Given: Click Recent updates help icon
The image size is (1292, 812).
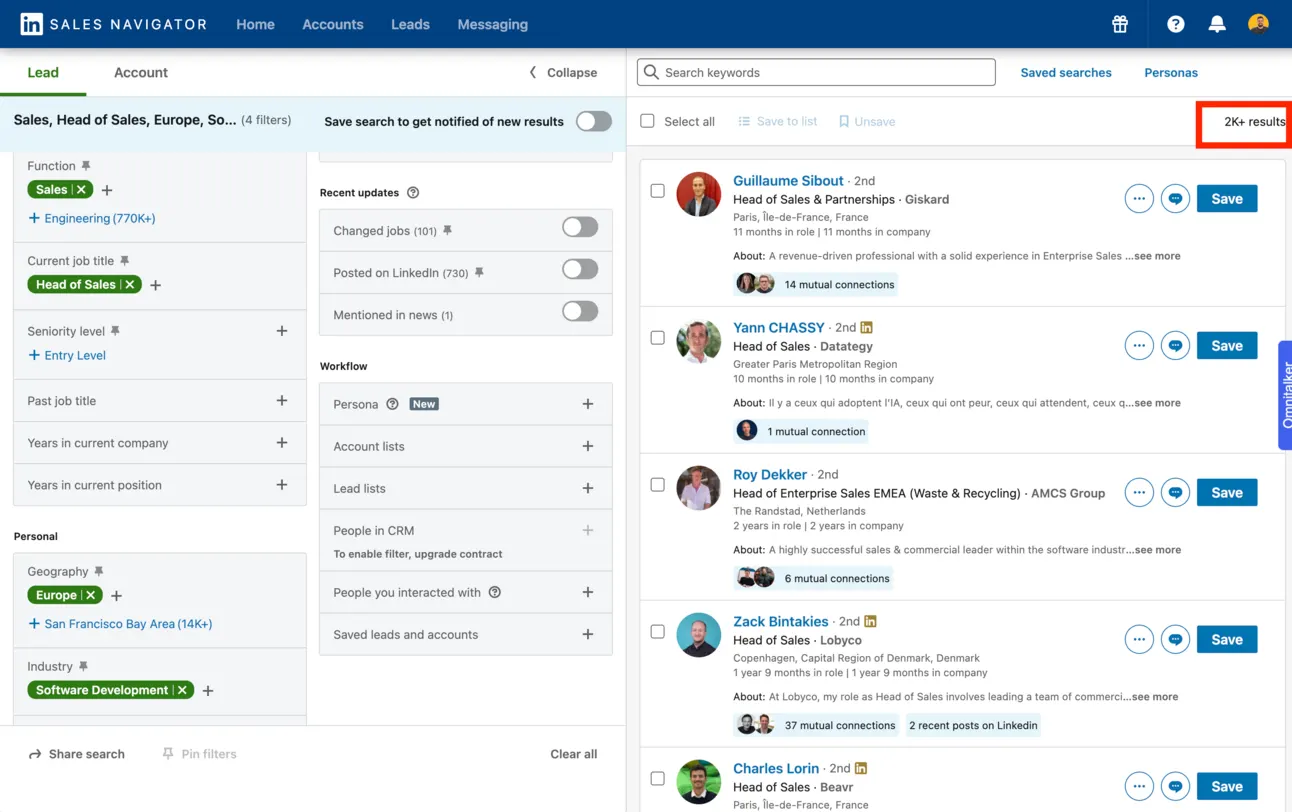Looking at the screenshot, I should [413, 192].
